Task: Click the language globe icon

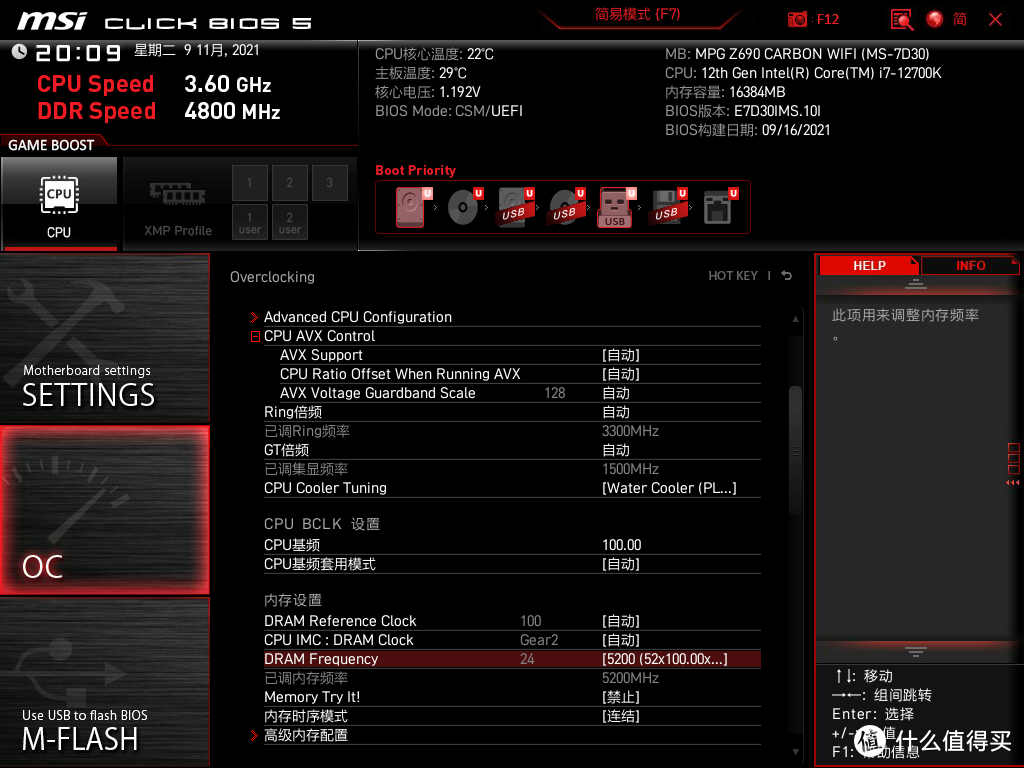Action: point(935,19)
